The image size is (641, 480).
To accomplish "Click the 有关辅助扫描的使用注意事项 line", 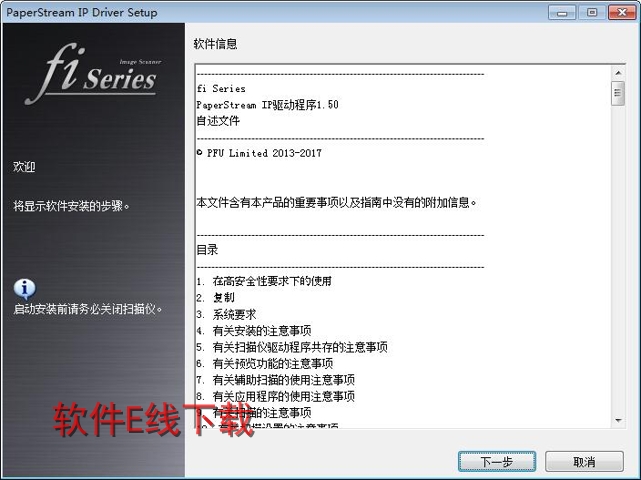I will click(284, 380).
